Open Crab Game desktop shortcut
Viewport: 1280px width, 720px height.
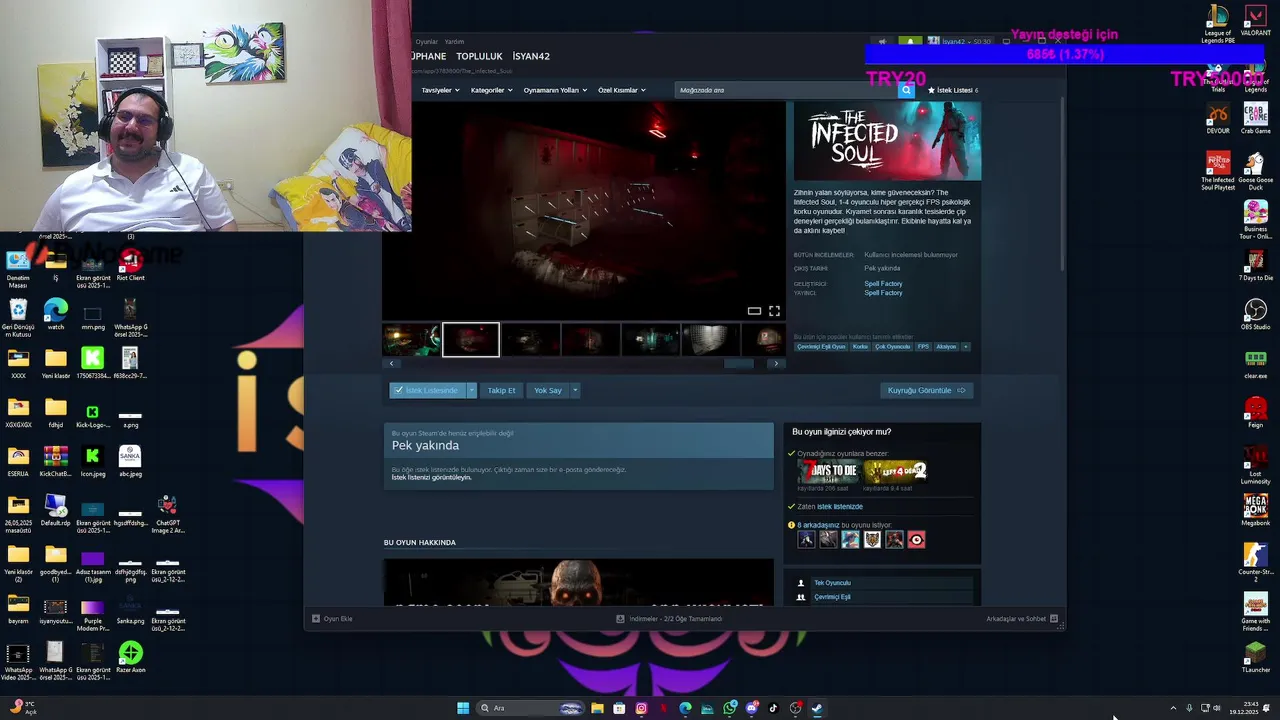pyautogui.click(x=1255, y=118)
